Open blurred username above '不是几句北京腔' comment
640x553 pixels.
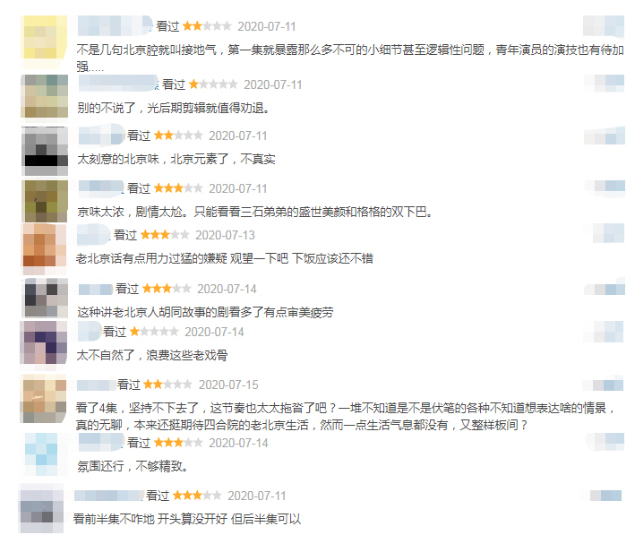(115, 25)
